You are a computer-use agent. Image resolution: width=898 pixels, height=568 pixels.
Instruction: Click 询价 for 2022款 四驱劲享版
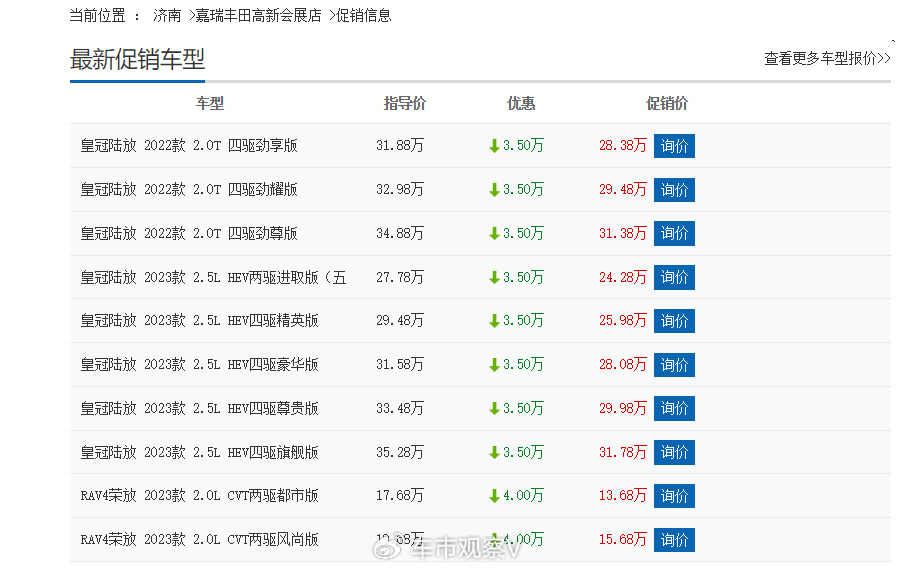[x=674, y=146]
